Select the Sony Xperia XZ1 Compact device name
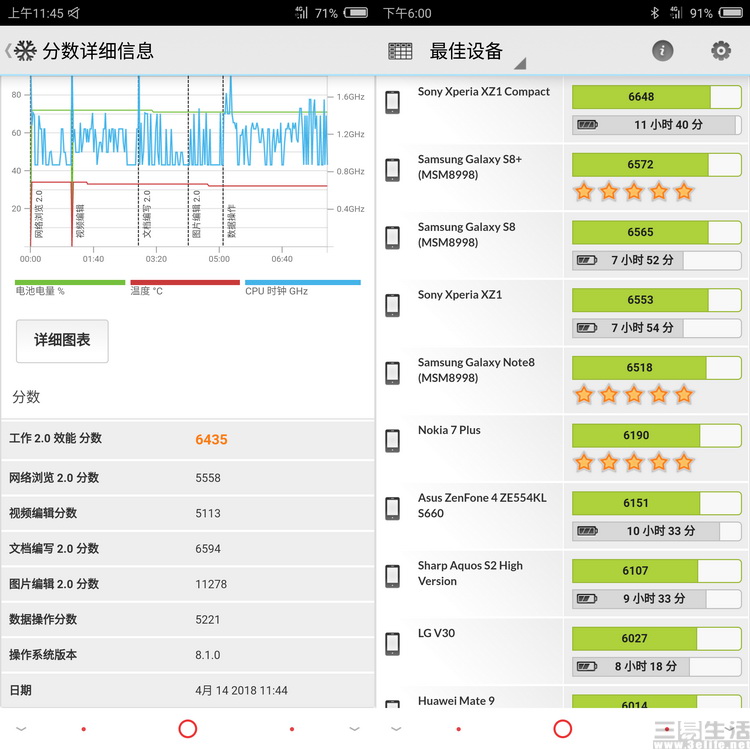The height and width of the screenshot is (750, 750). tap(484, 91)
